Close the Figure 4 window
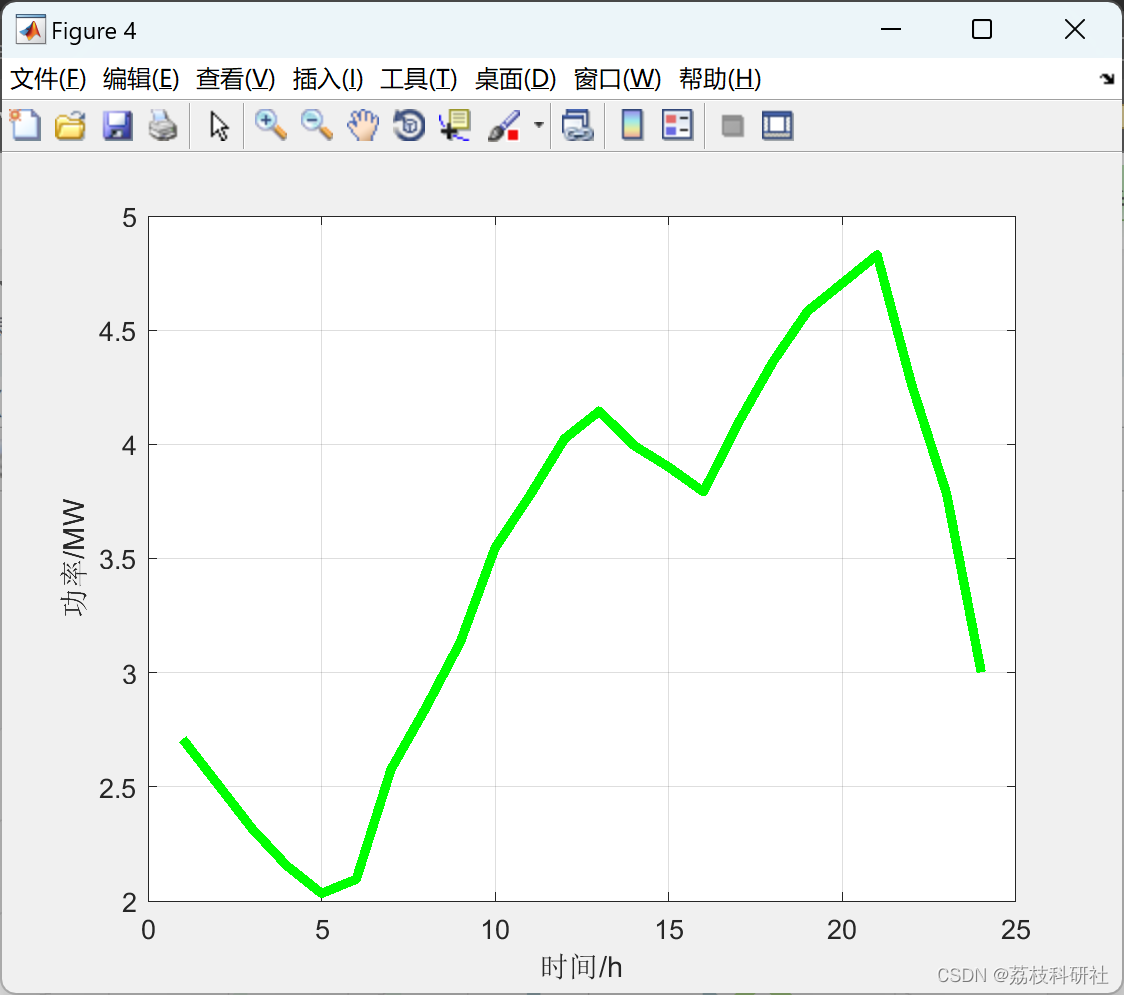Viewport: 1124px width, 995px height. coord(1075,29)
